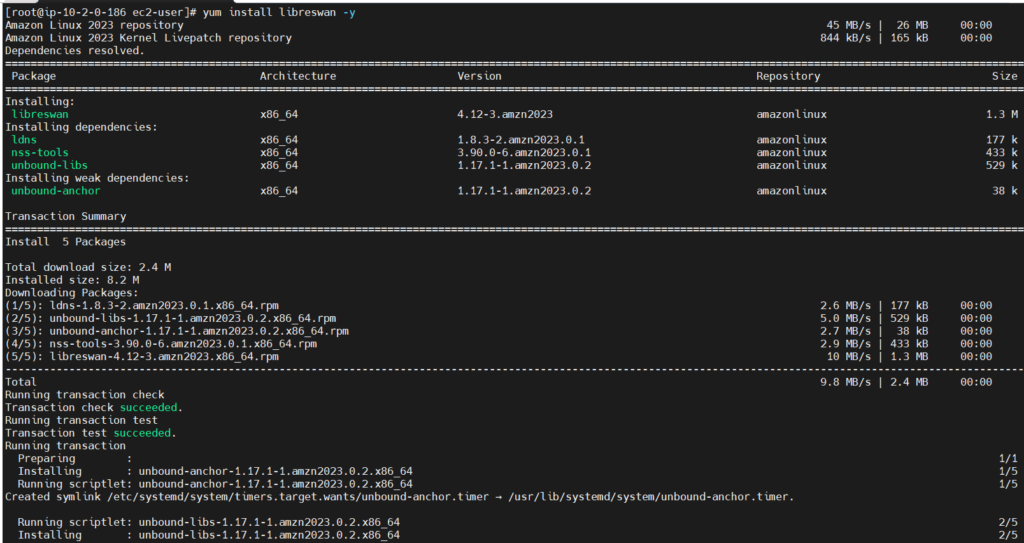This screenshot has height=543, width=1024.
Task: Click the 'Repository' column header
Action: click(x=788, y=76)
